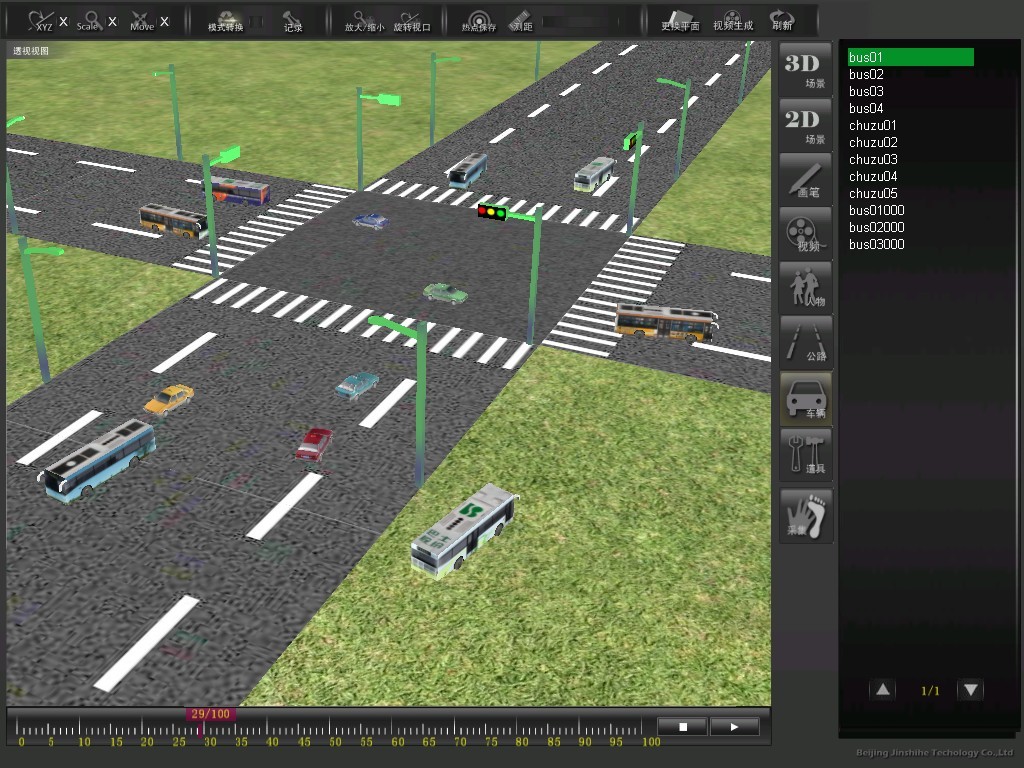Select the XYZ rotate tool

coord(40,21)
